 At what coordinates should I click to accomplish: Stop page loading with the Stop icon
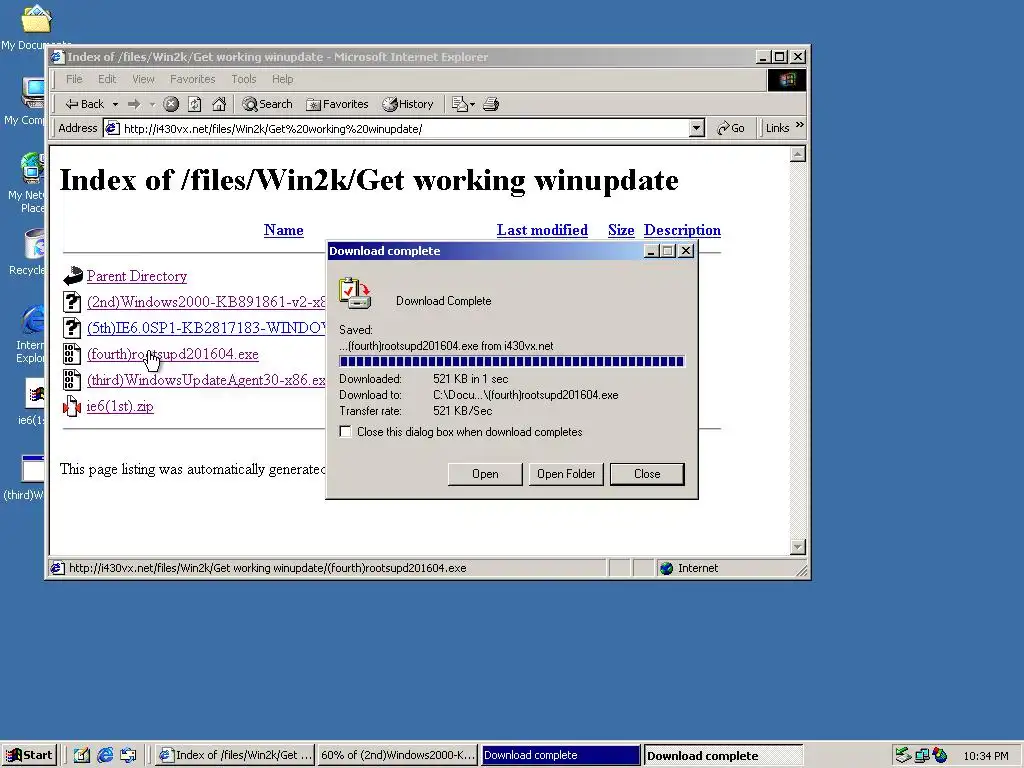click(171, 104)
